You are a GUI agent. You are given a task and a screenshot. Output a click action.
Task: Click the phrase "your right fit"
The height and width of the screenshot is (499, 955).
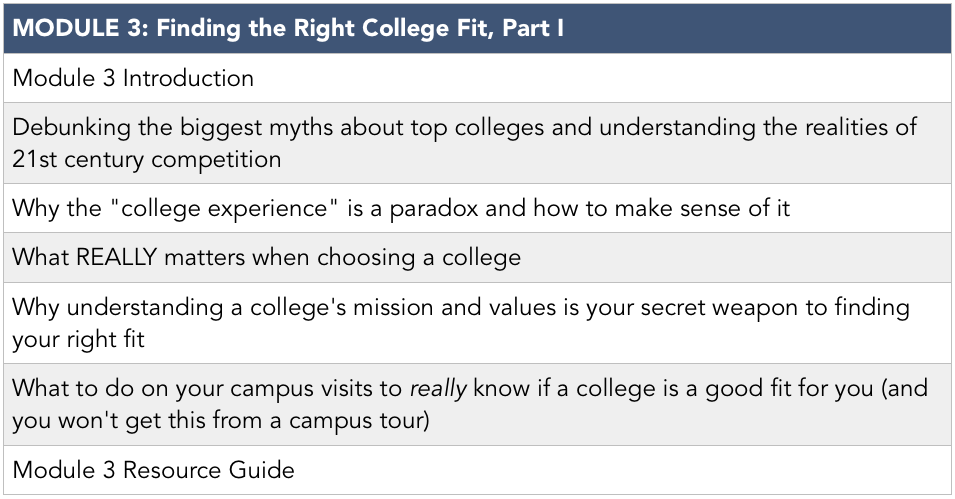tap(79, 339)
